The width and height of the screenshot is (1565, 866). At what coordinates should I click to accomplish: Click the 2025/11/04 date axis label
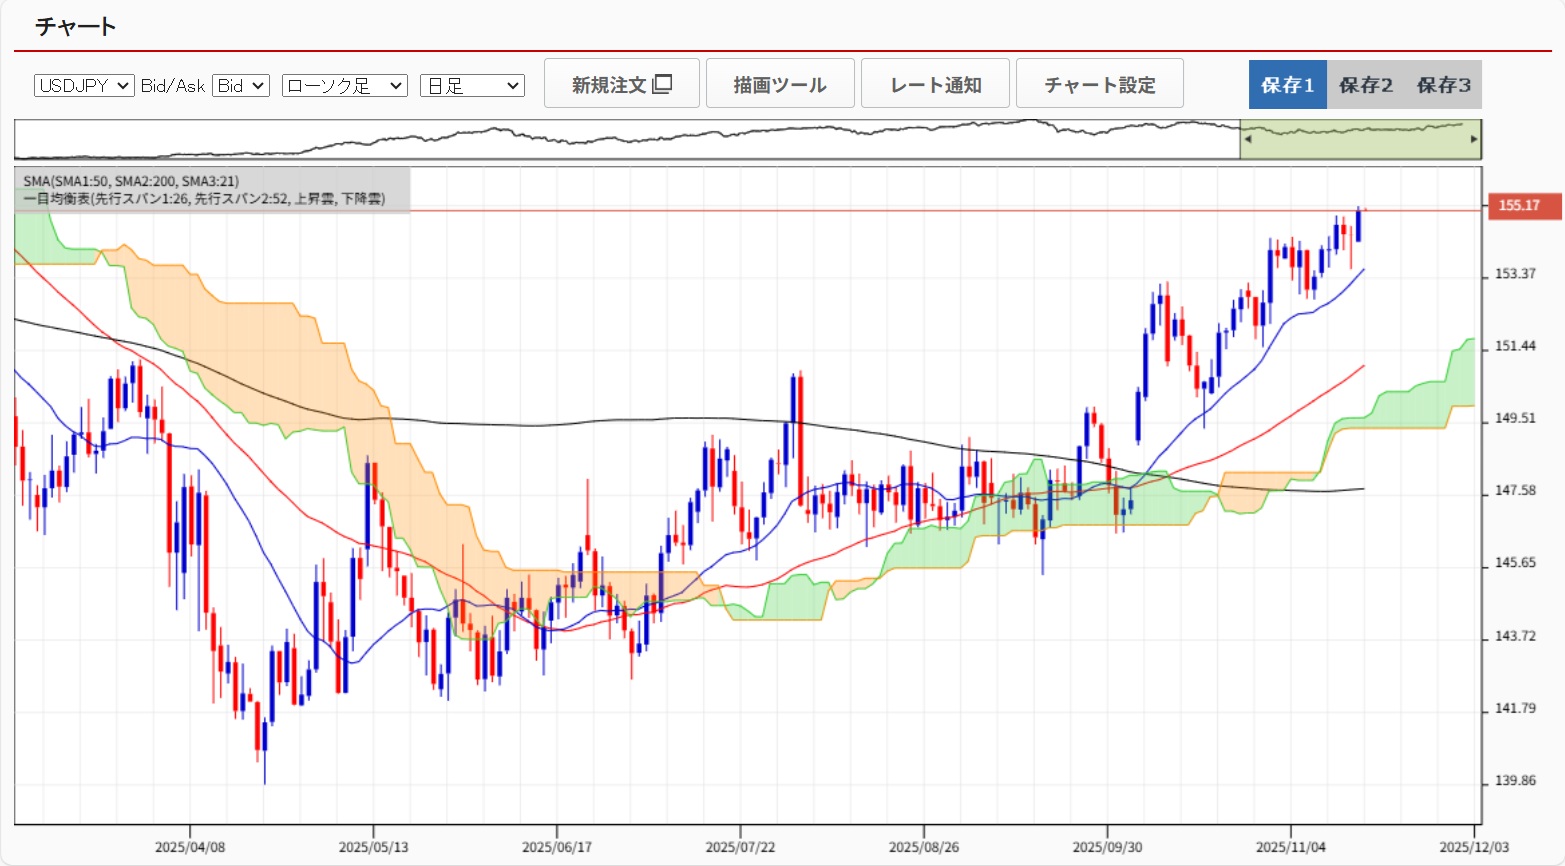(x=1290, y=847)
